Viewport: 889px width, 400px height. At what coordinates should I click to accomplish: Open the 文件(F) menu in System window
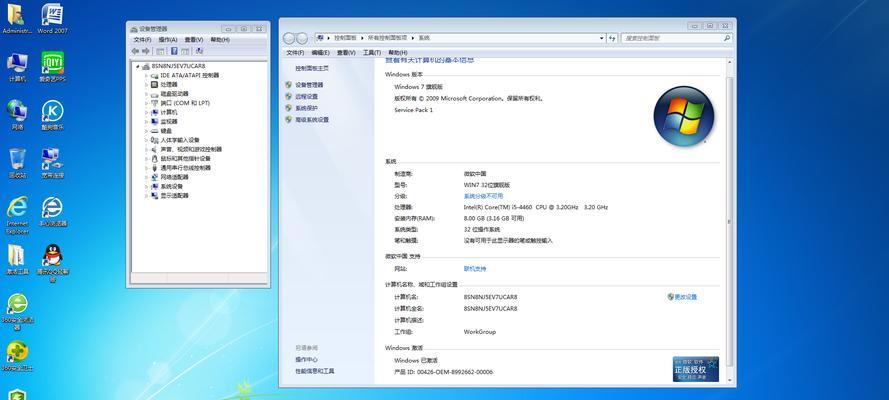coord(295,53)
